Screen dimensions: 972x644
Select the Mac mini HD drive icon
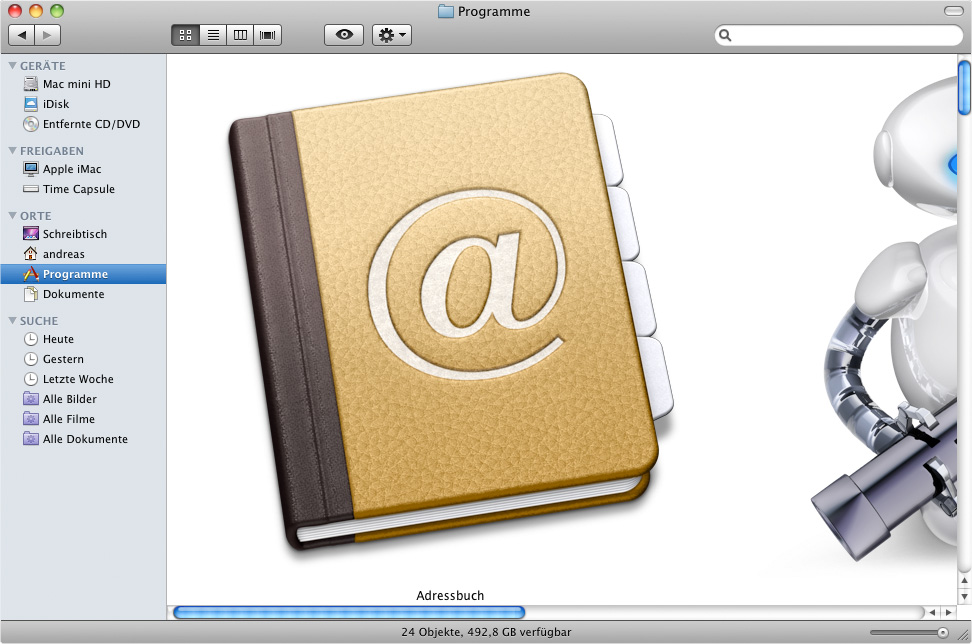coord(30,84)
